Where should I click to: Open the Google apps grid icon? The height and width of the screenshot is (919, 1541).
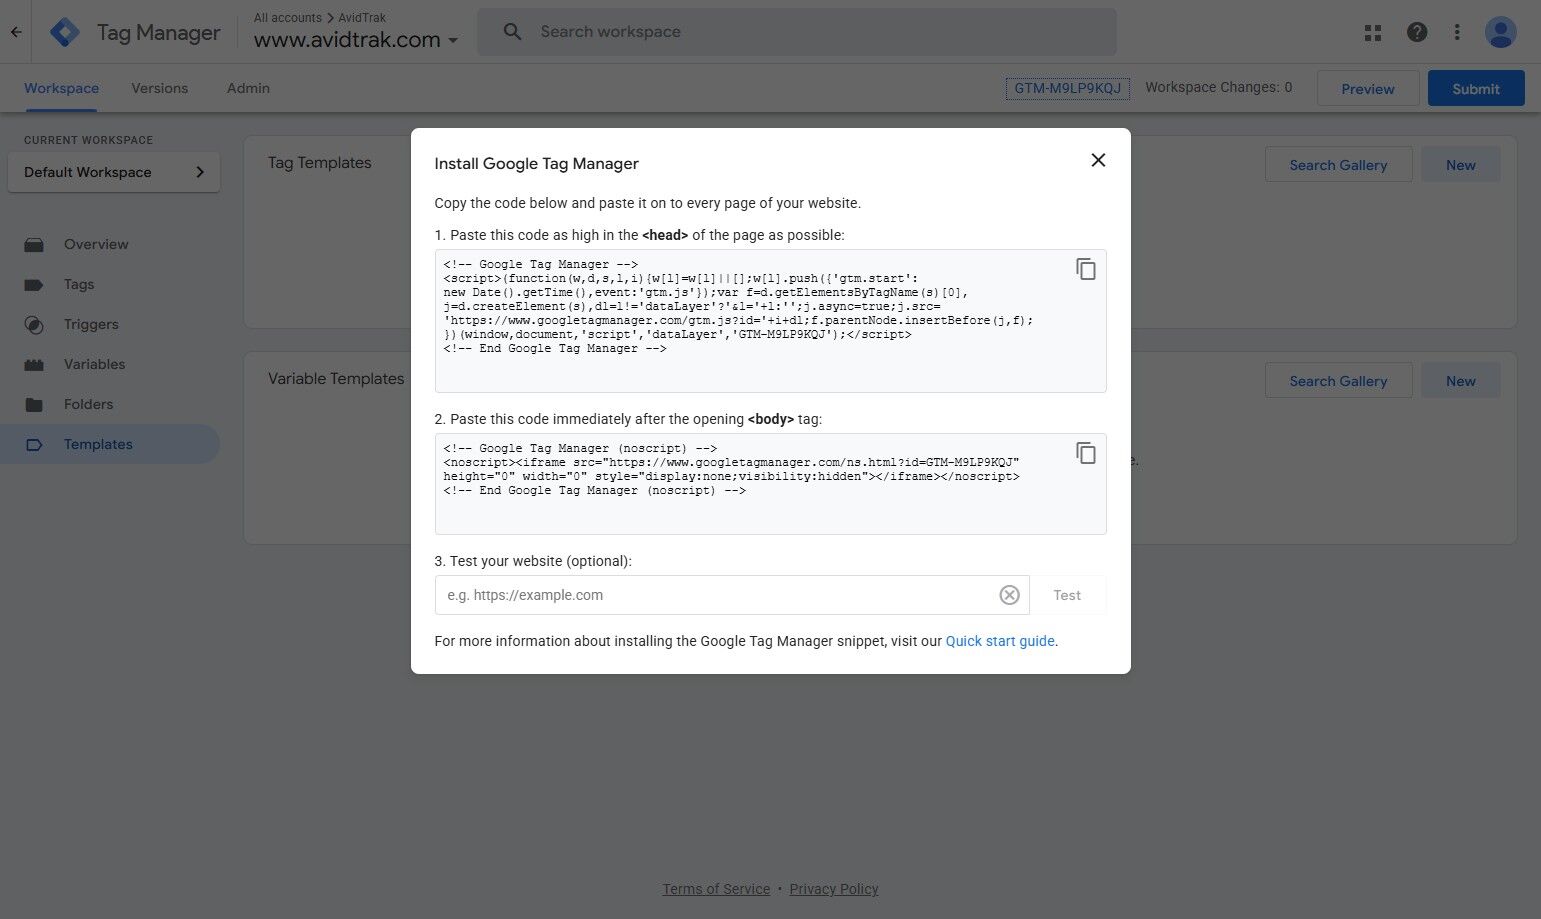tap(1373, 32)
